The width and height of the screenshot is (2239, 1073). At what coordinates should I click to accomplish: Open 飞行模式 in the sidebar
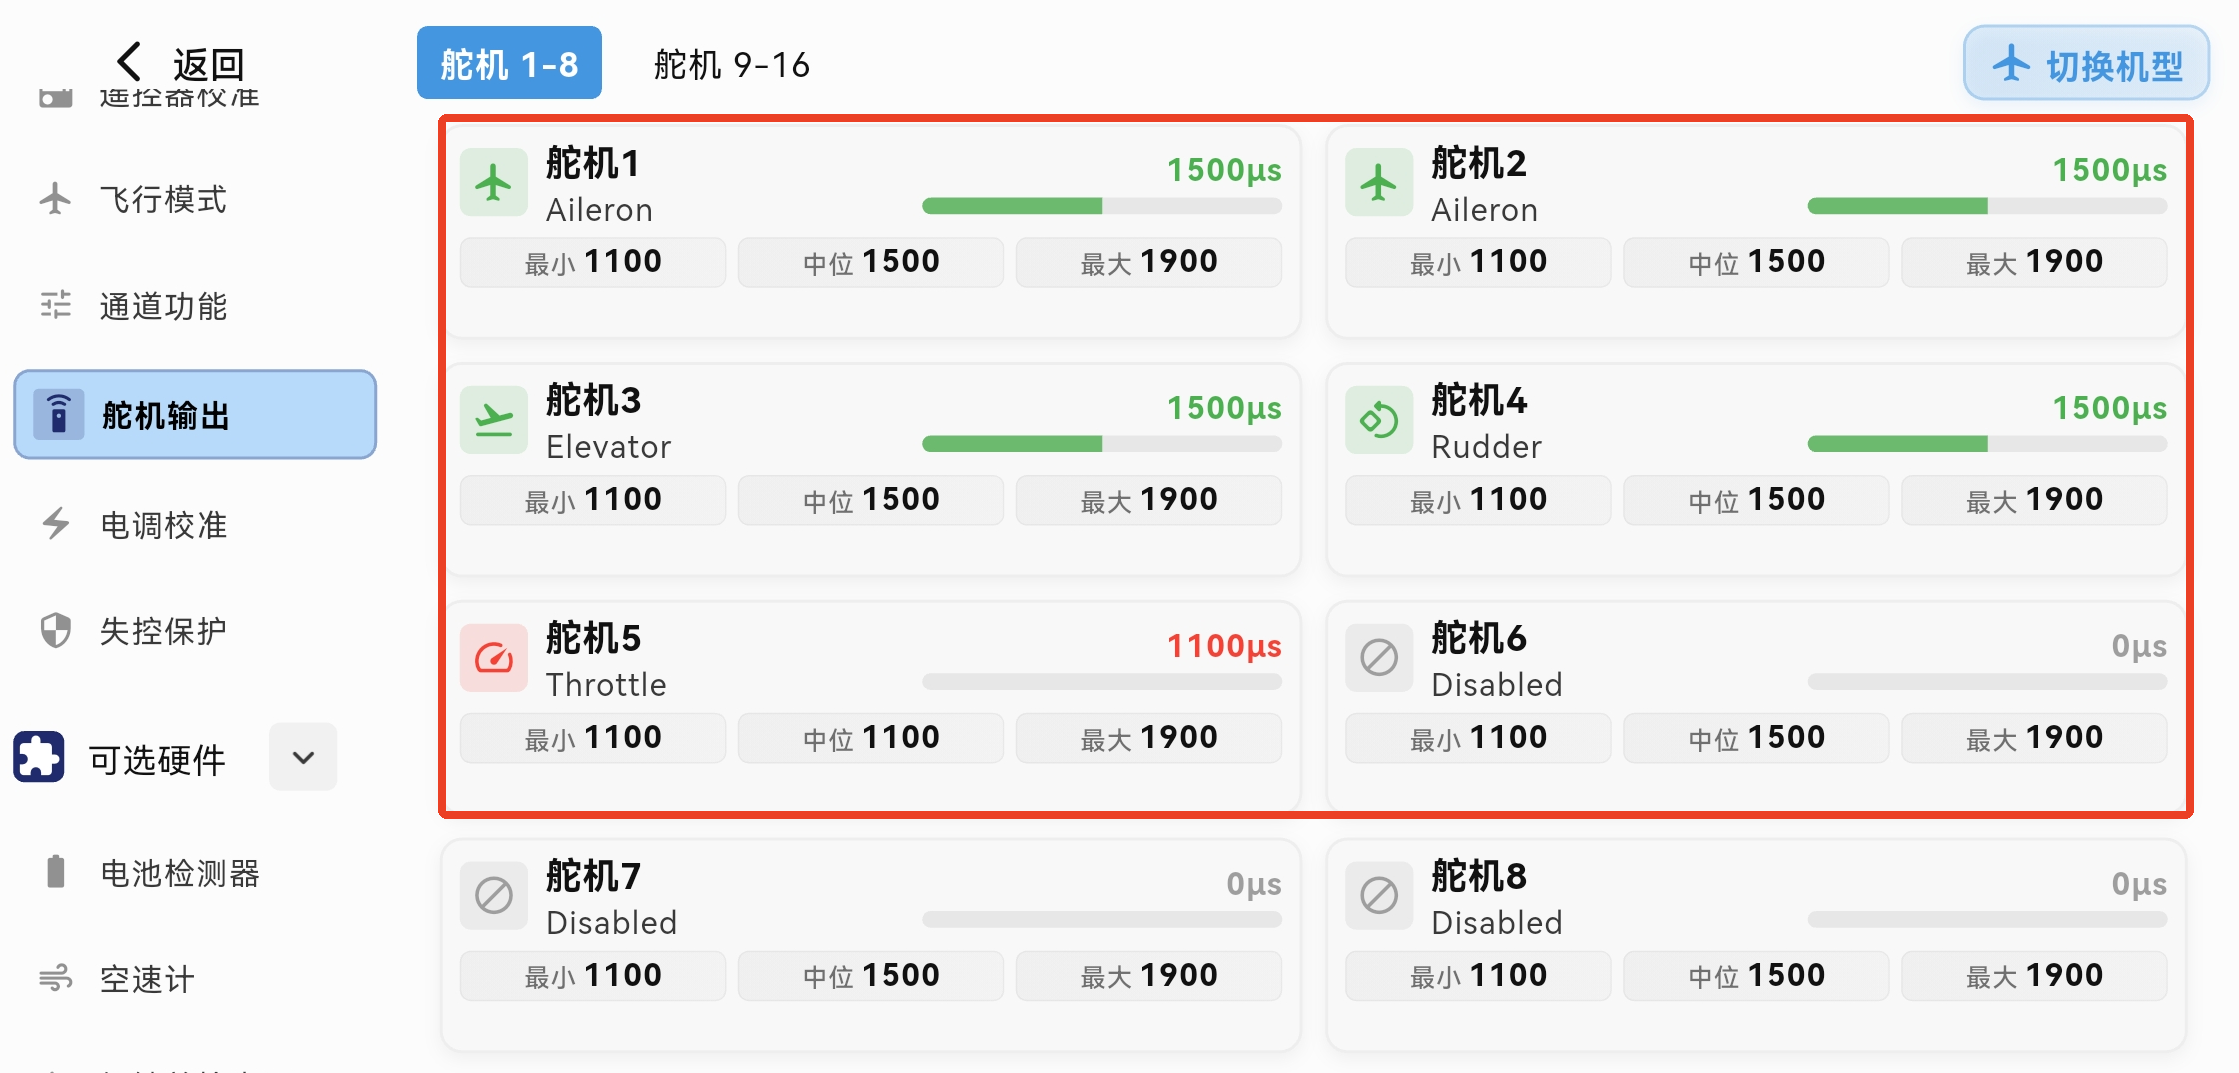pos(163,199)
